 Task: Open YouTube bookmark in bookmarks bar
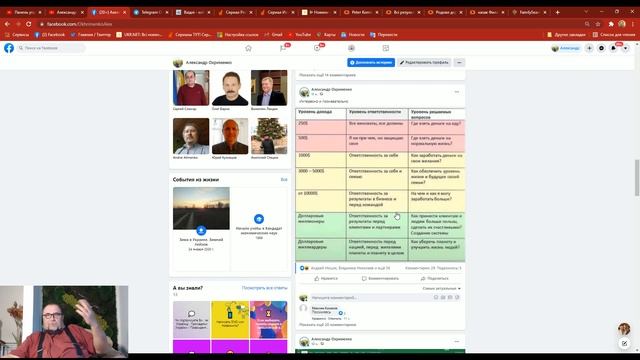pyautogui.click(x=300, y=35)
